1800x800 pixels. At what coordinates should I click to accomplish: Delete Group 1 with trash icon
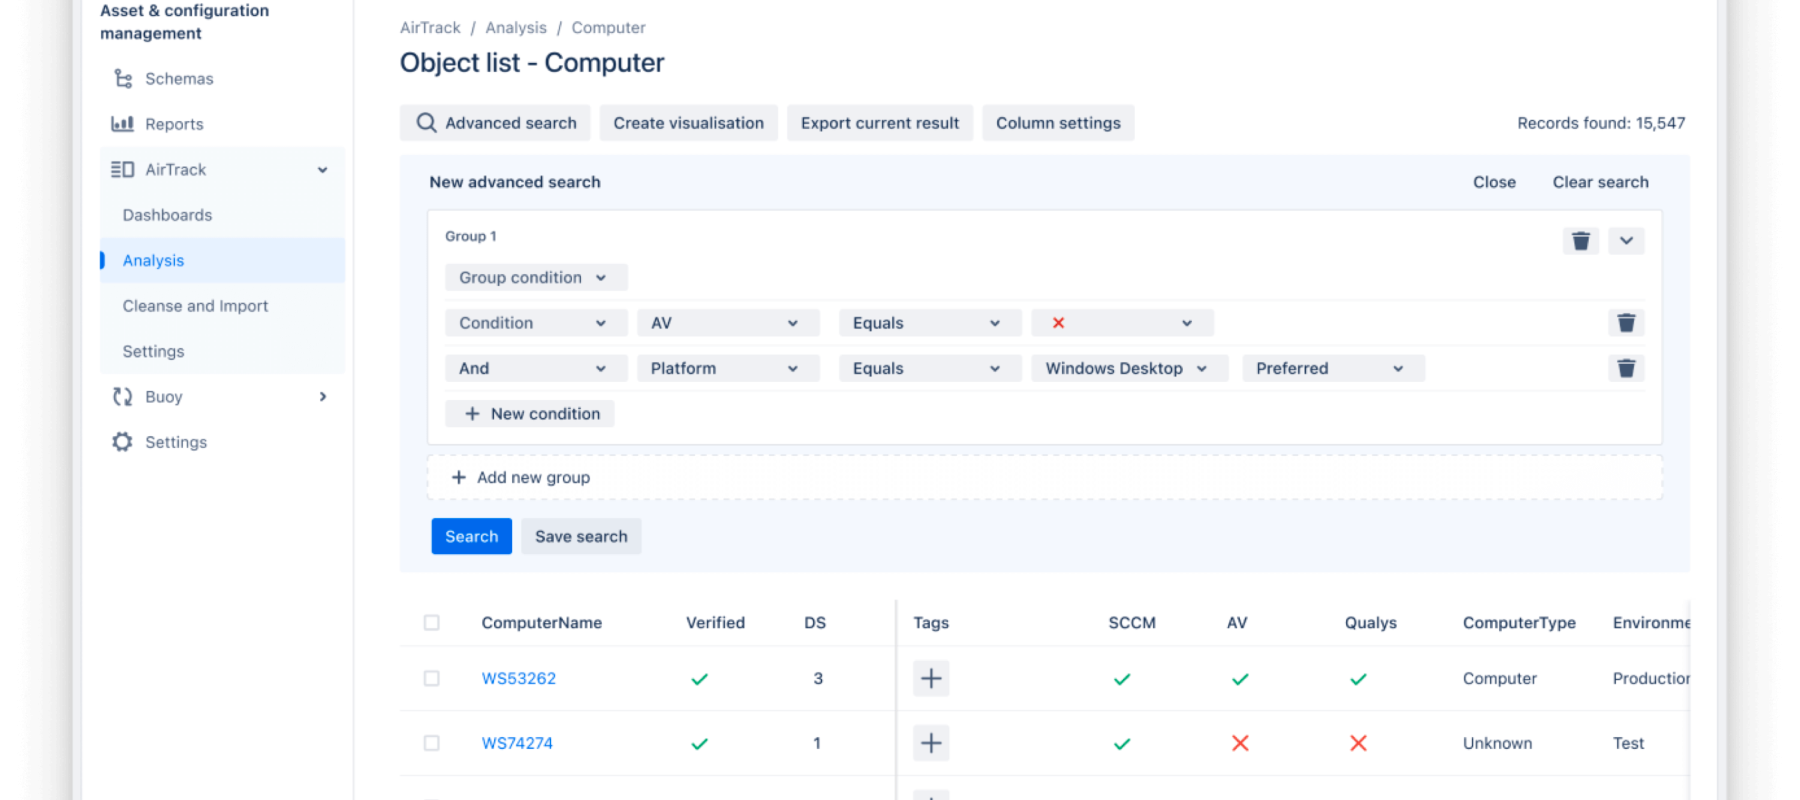(x=1581, y=241)
